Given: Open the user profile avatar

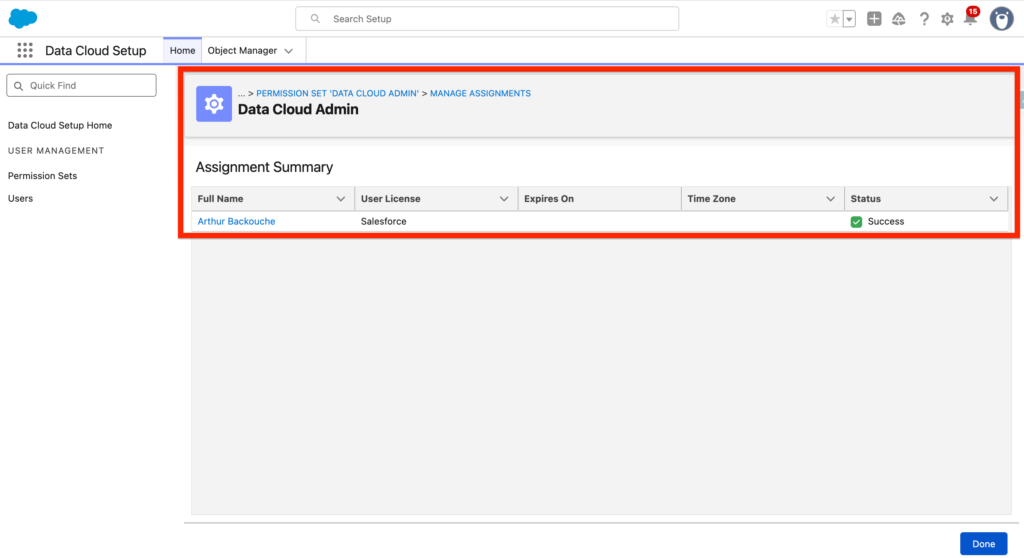Looking at the screenshot, I should [x=1001, y=19].
